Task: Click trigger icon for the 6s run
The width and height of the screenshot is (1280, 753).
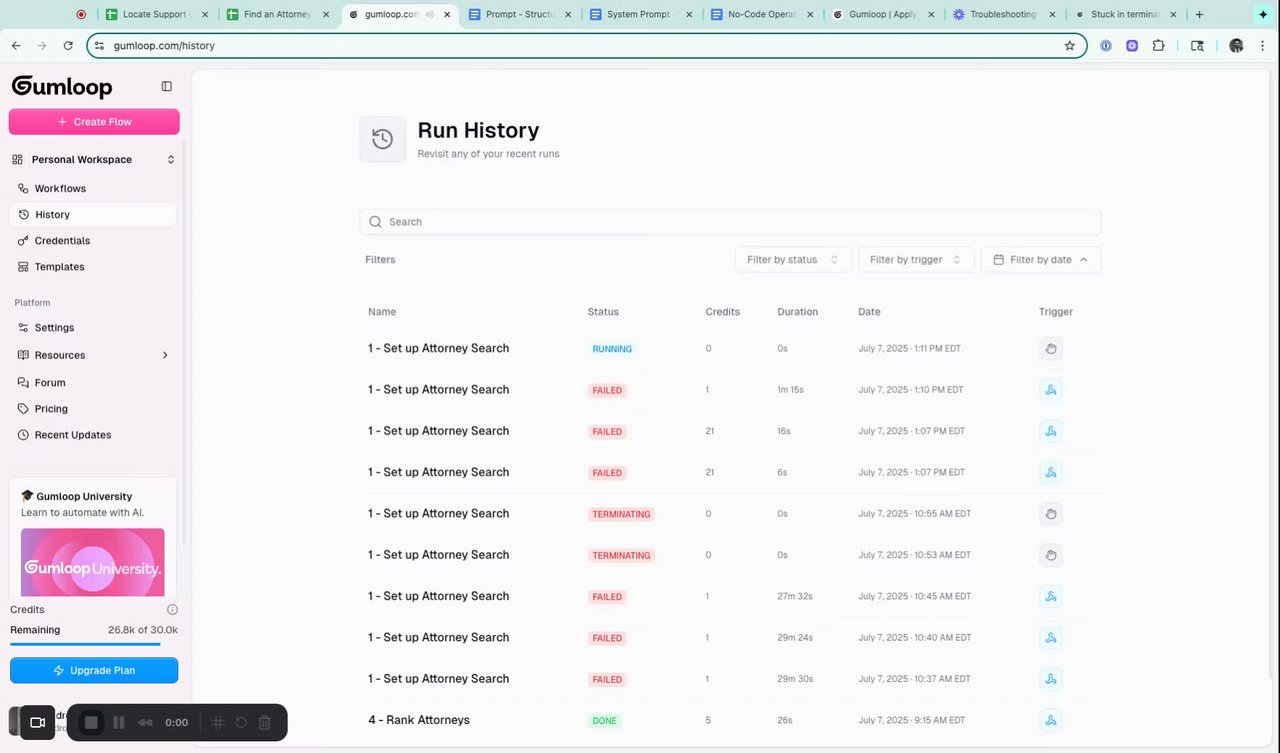Action: pos(1050,472)
